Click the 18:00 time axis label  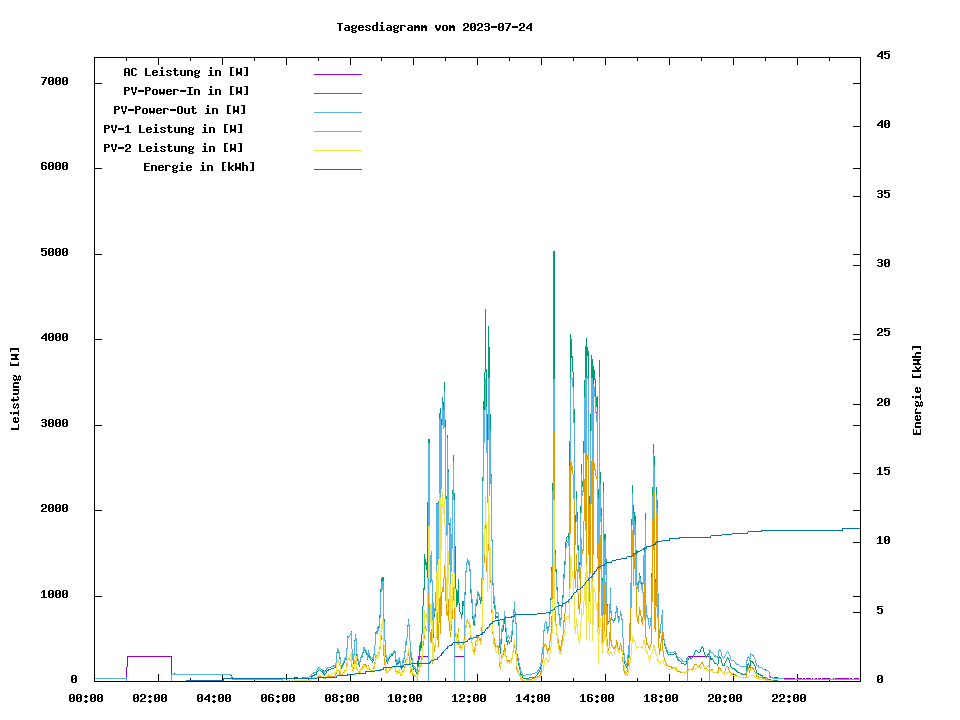pyautogui.click(x=661, y=698)
